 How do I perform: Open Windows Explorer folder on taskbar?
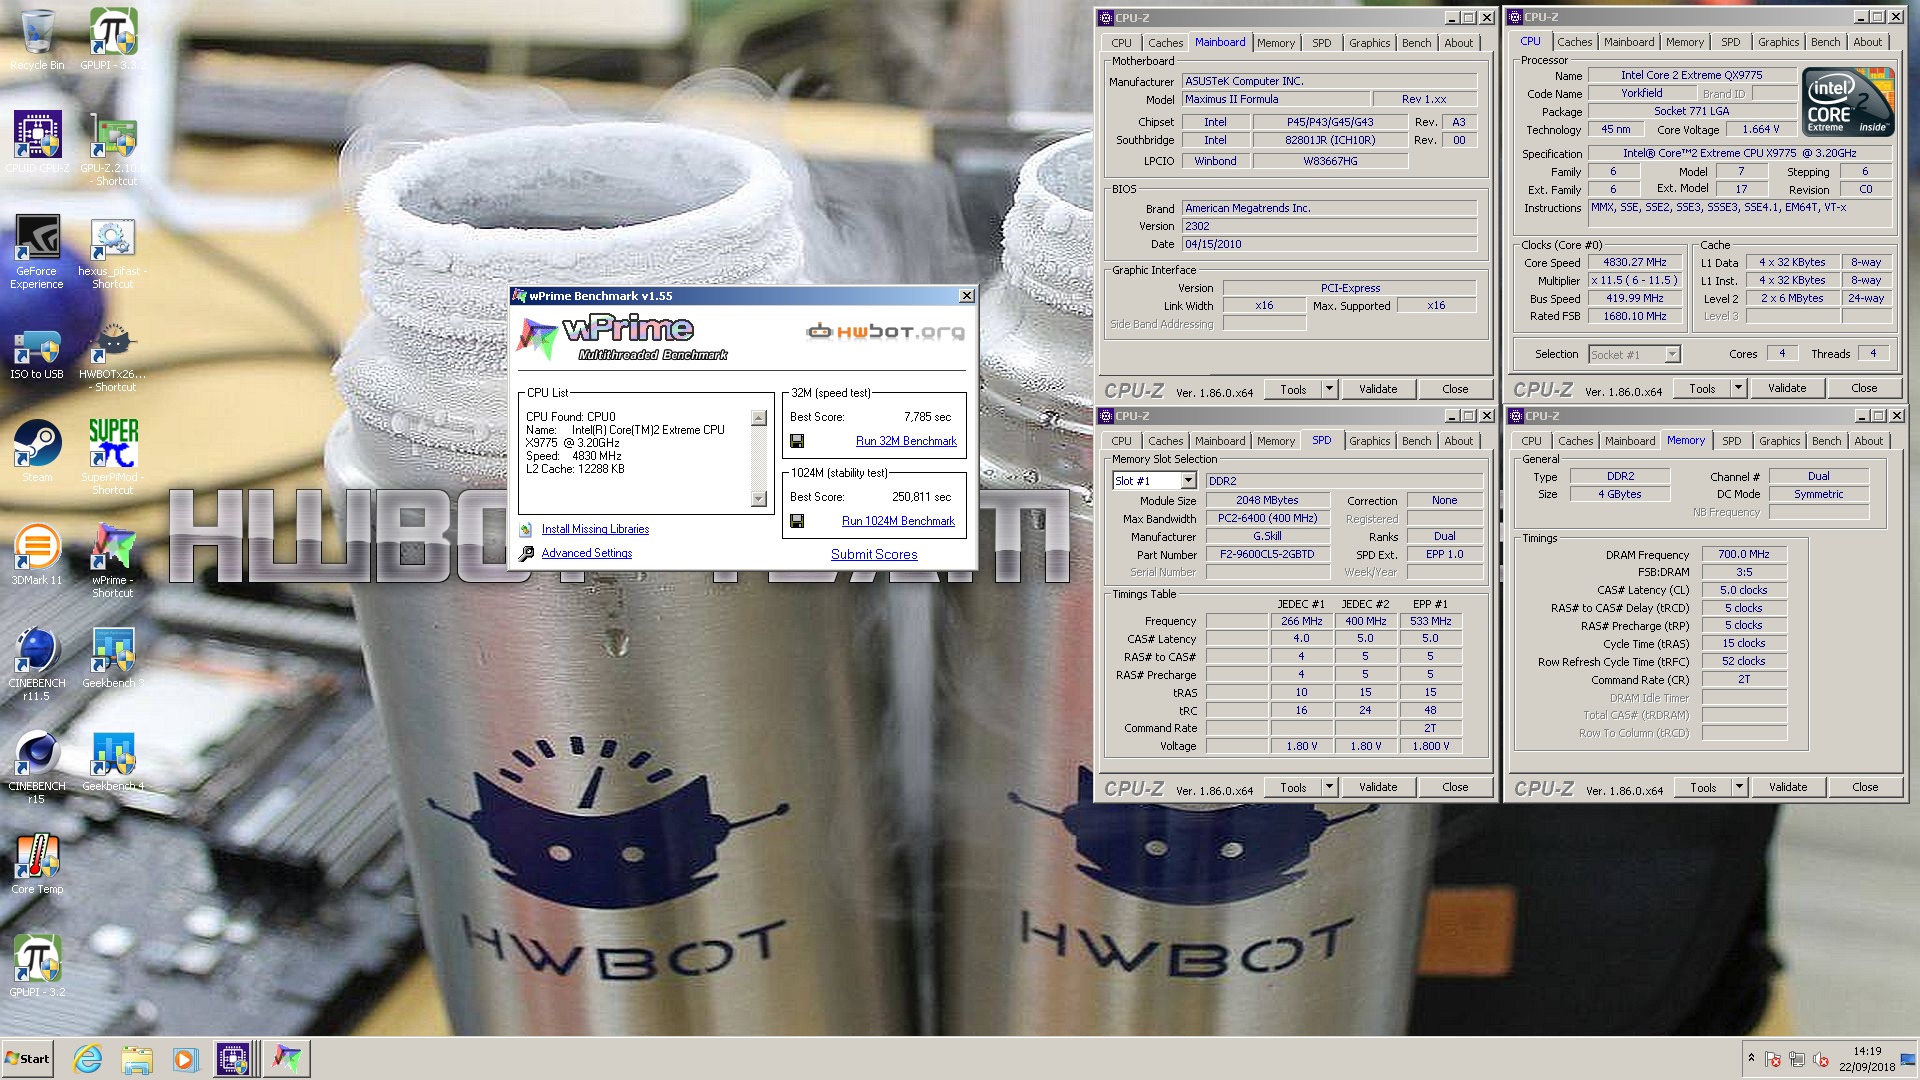(136, 1059)
